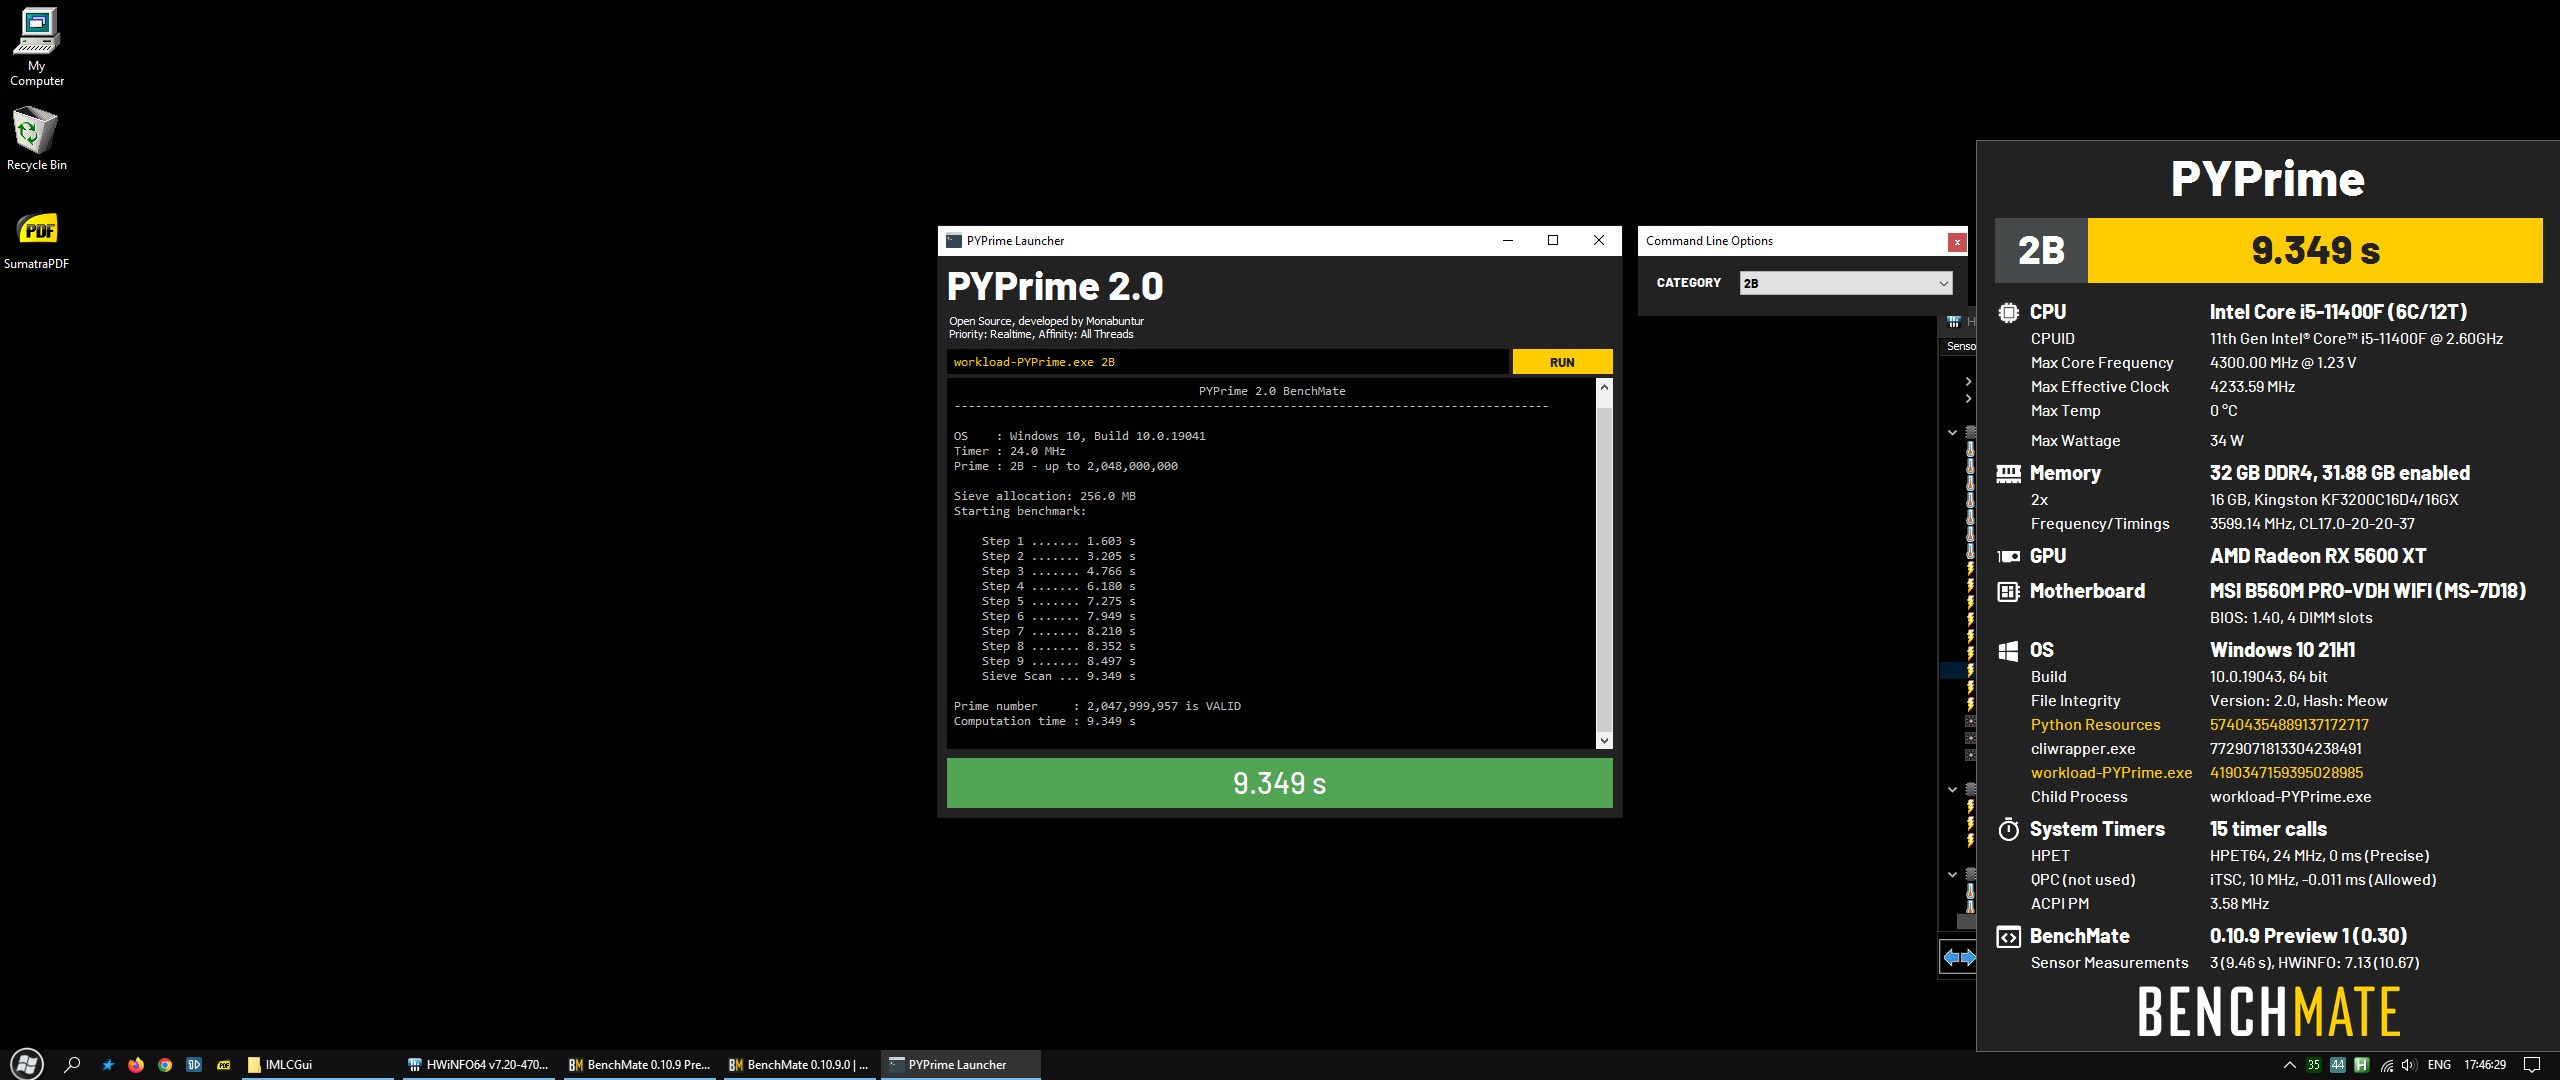Click workload-PYPrime.exe yellow label in BenchMate
This screenshot has width=2560, height=1080.
point(2111,773)
